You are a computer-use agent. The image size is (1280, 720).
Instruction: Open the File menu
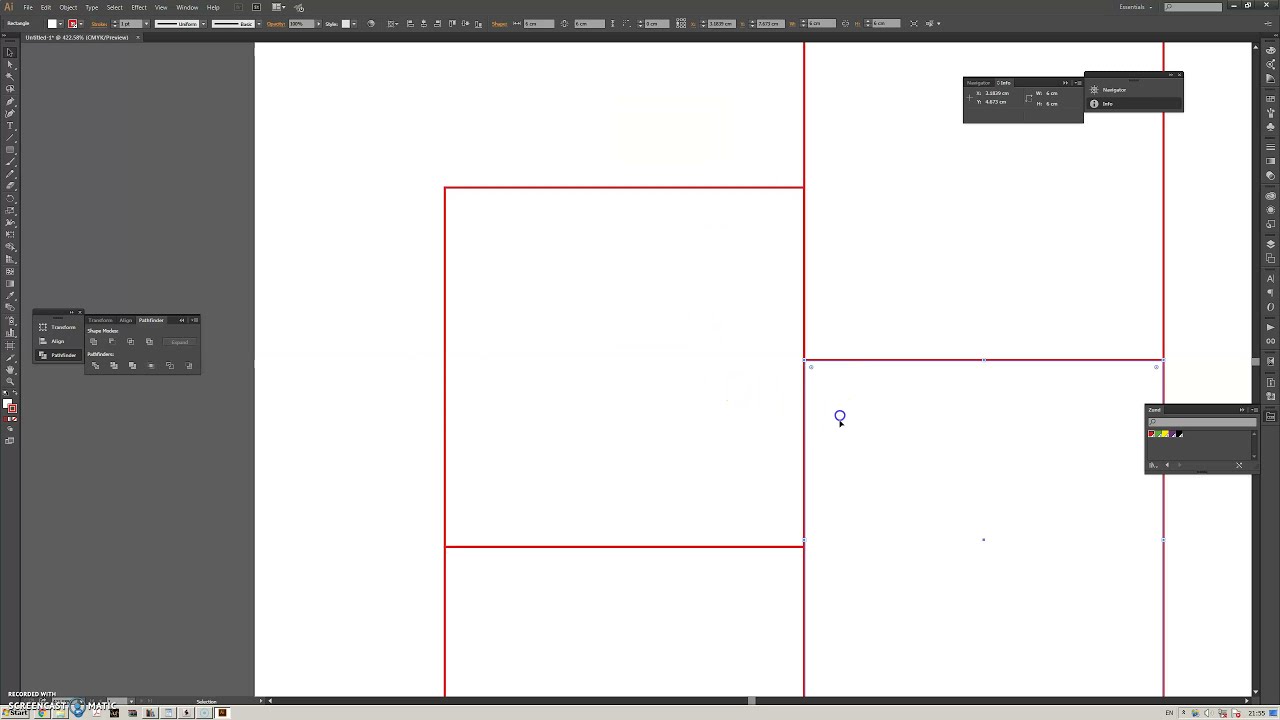28,7
